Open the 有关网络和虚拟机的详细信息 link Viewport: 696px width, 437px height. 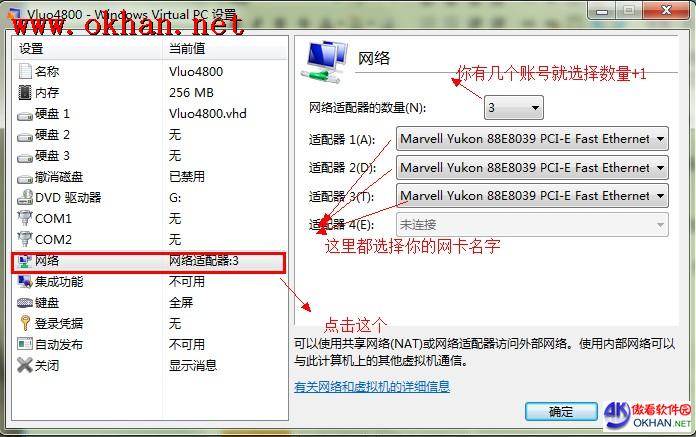pos(372,386)
